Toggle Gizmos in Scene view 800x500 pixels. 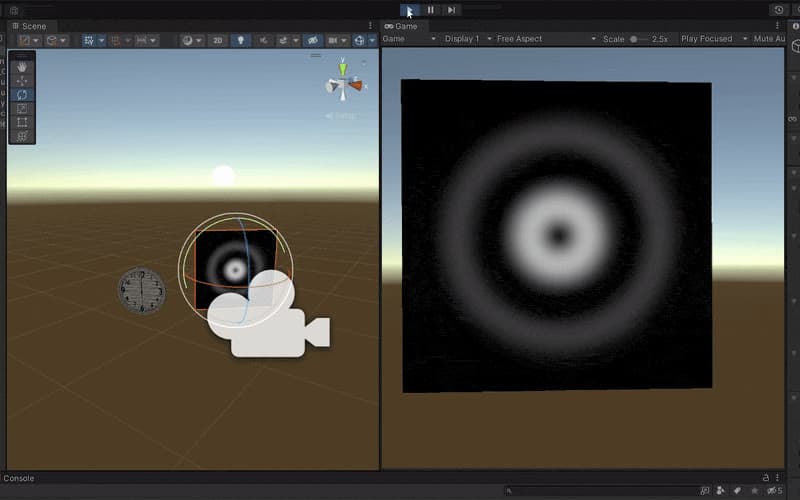(x=359, y=40)
